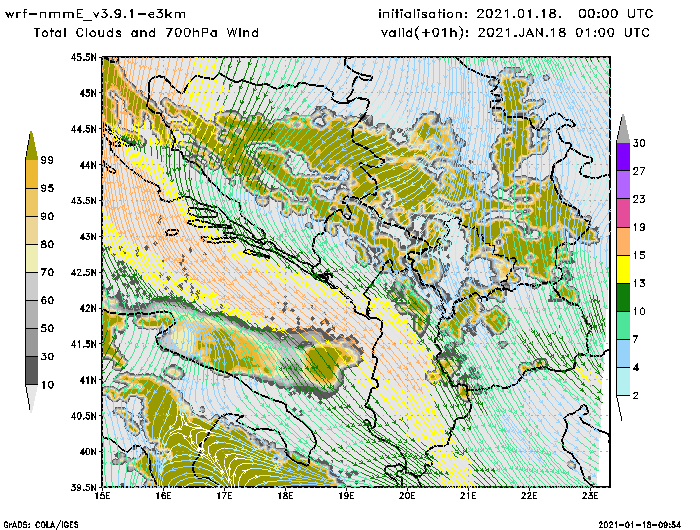Select the pink 19–23 wind legend swatch

pyautogui.click(x=623, y=213)
